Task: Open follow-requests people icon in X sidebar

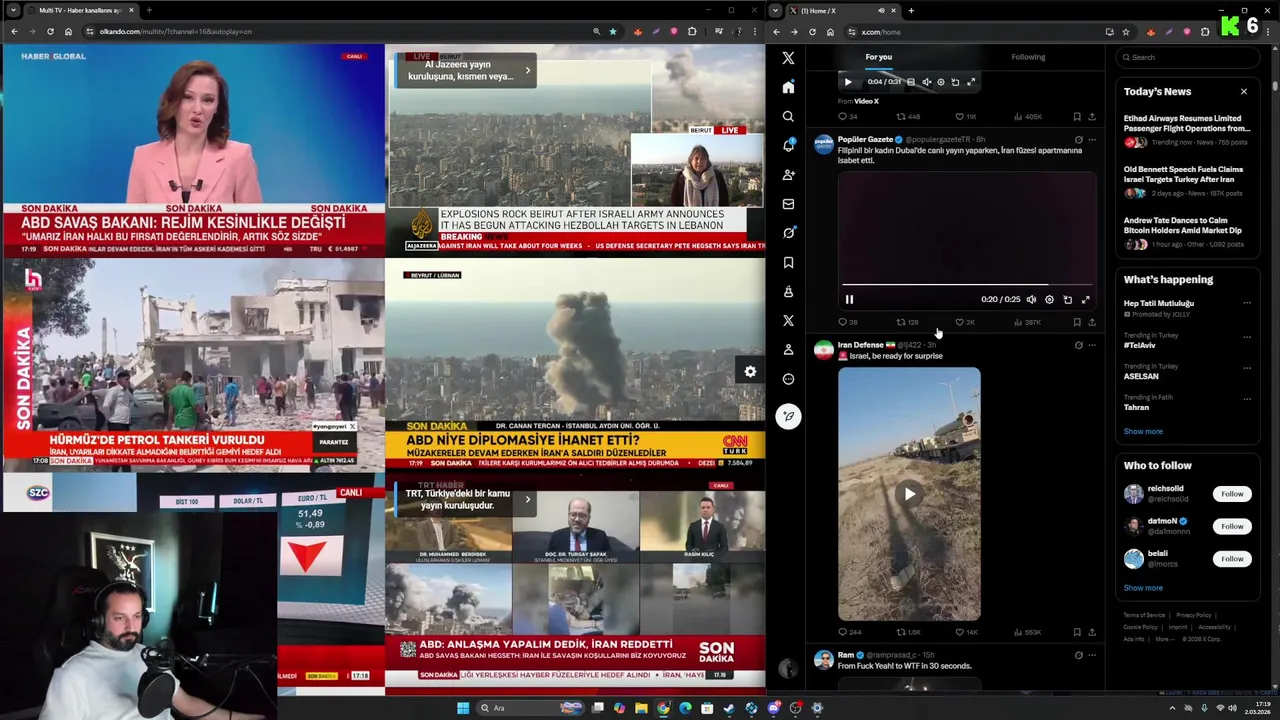Action: click(788, 175)
